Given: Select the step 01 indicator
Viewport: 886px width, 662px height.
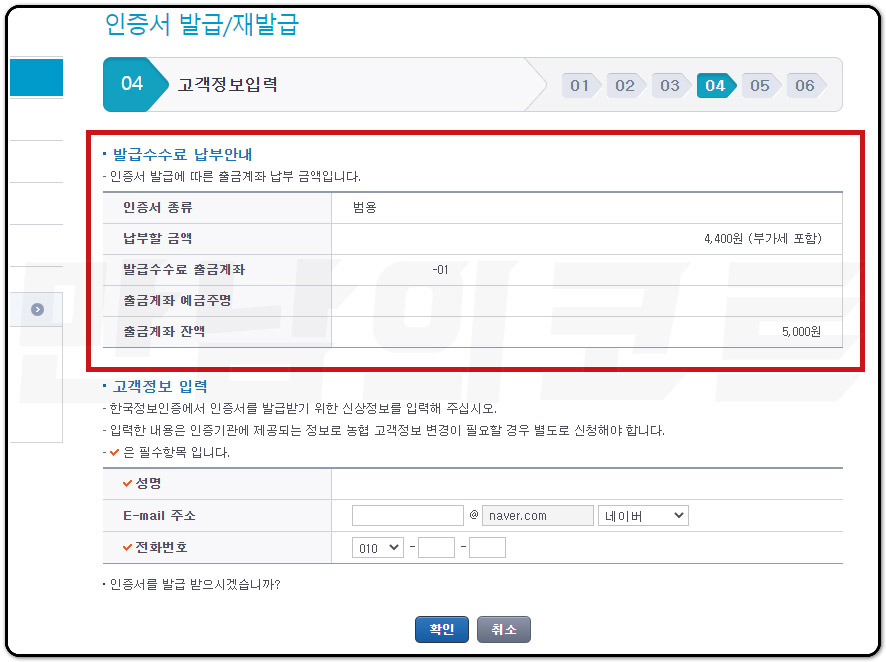Looking at the screenshot, I should tap(580, 86).
